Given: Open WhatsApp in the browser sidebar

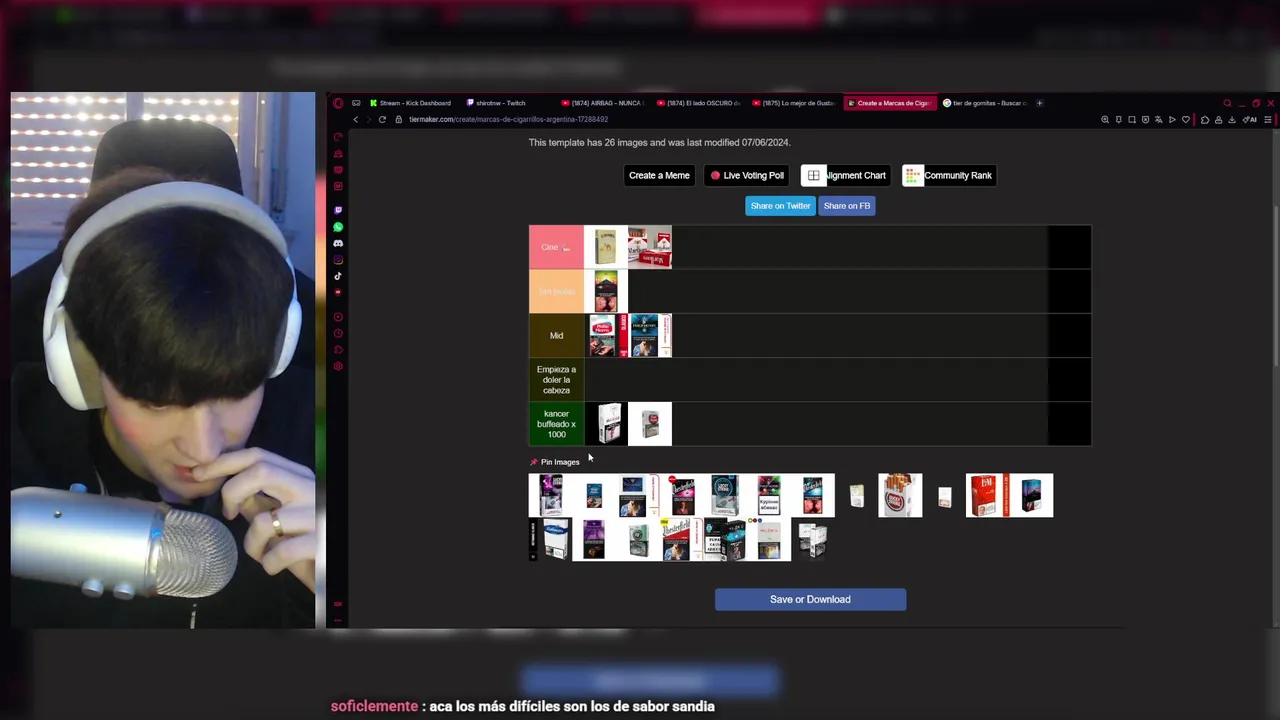Looking at the screenshot, I should [x=338, y=227].
